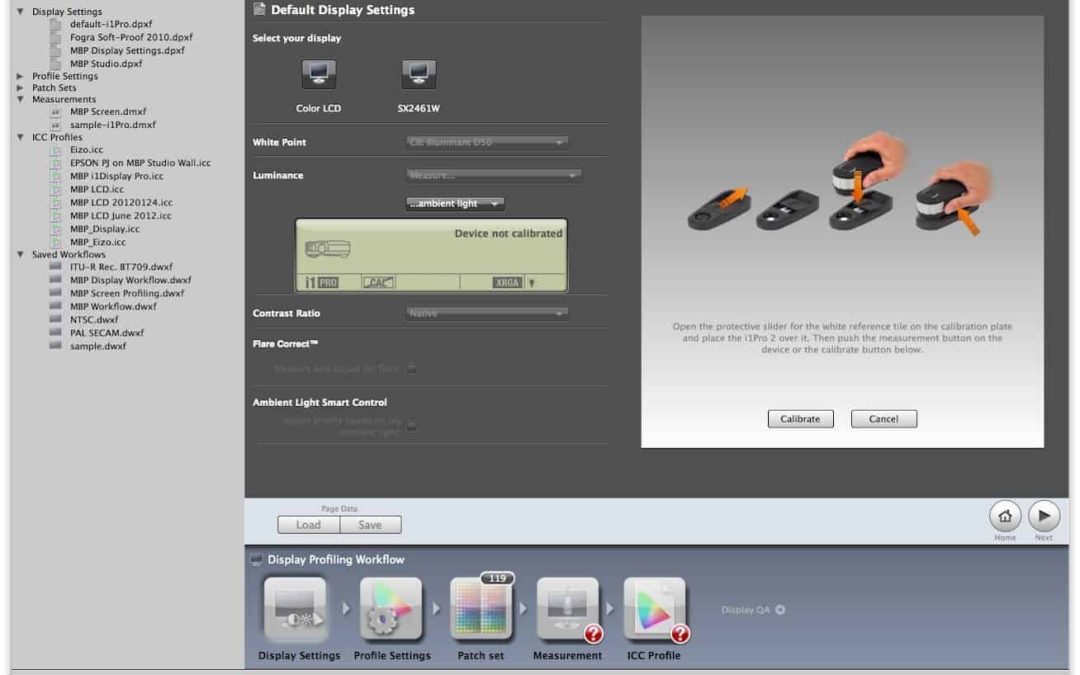Viewport: 1080px width, 675px height.
Task: Open the Patch set workflow step
Action: click(481, 610)
